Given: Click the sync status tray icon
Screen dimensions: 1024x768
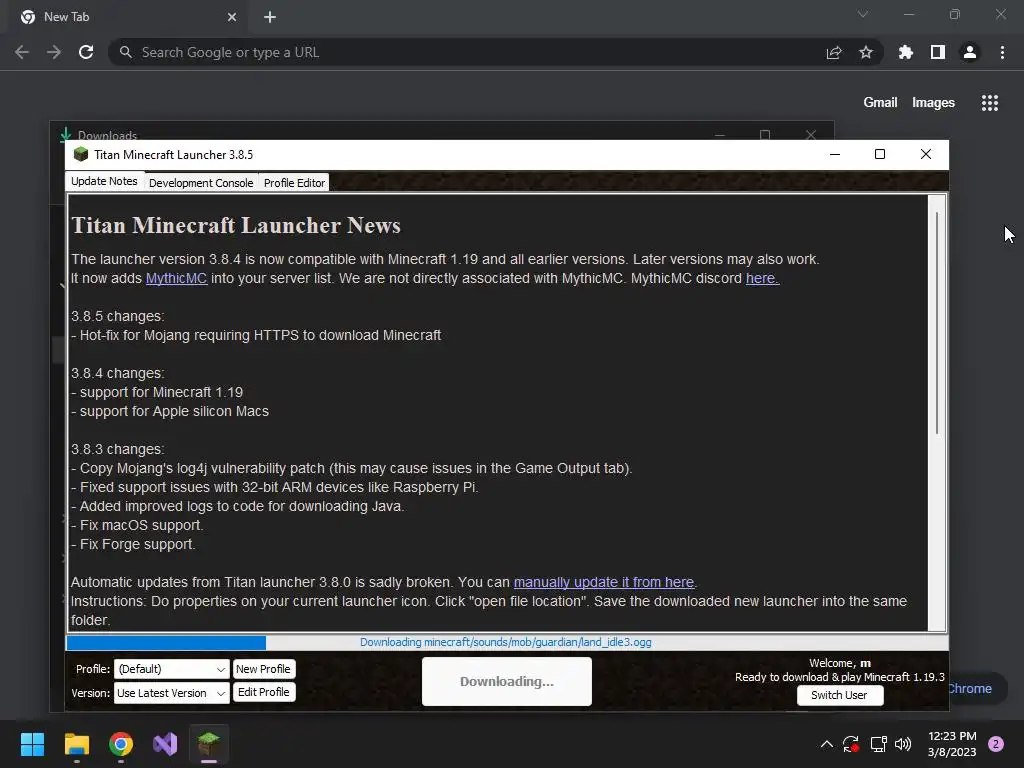Looking at the screenshot, I should coord(851,744).
